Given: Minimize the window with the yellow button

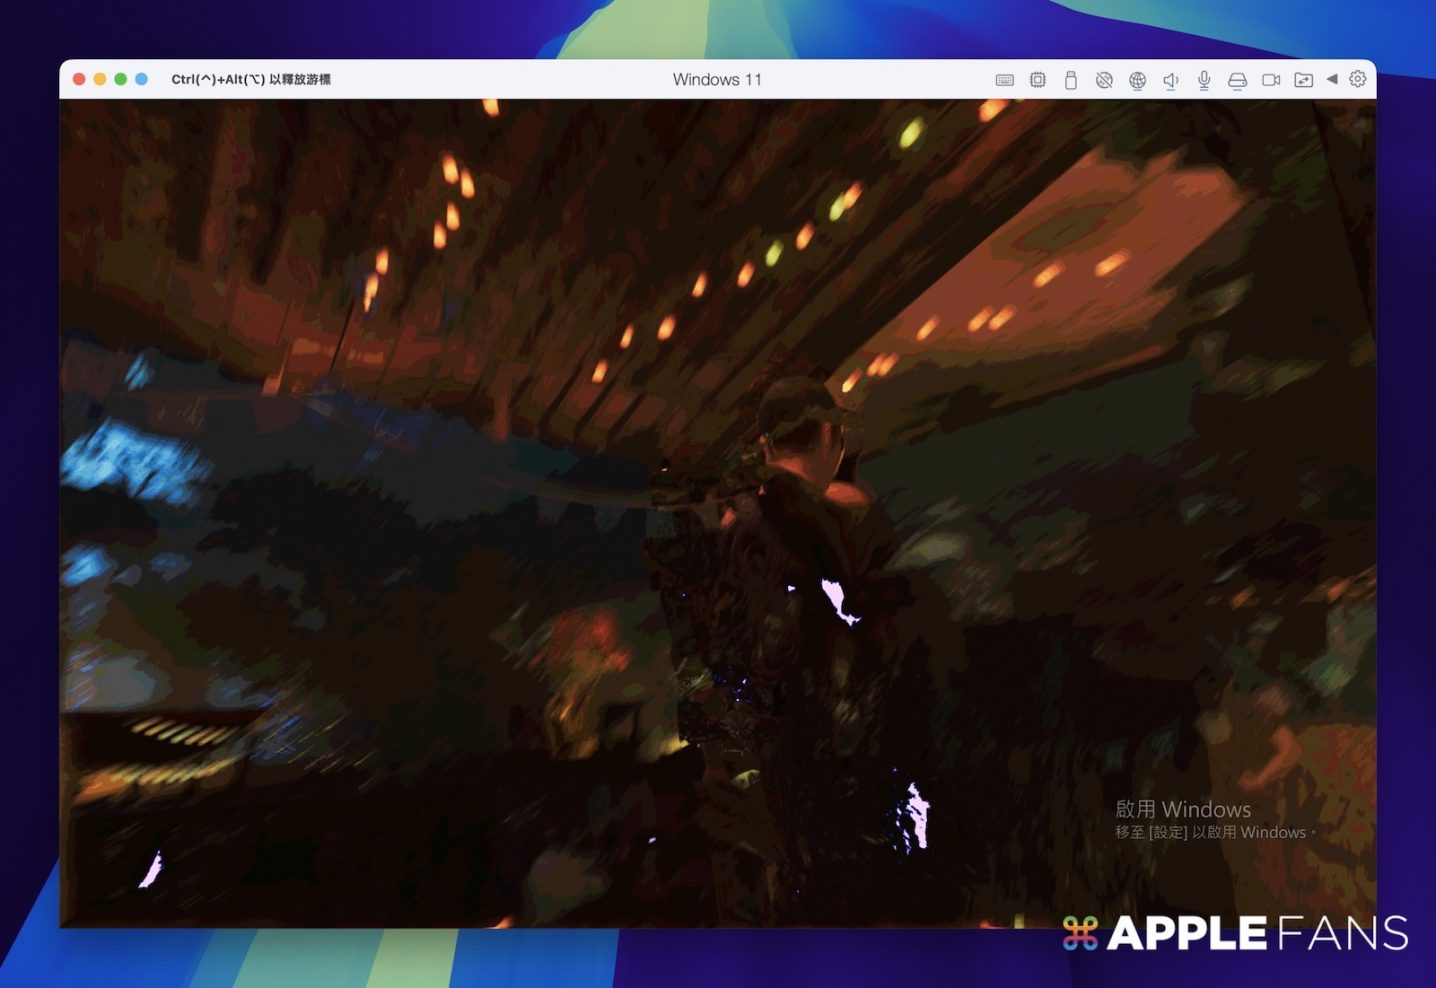Looking at the screenshot, I should click(100, 79).
